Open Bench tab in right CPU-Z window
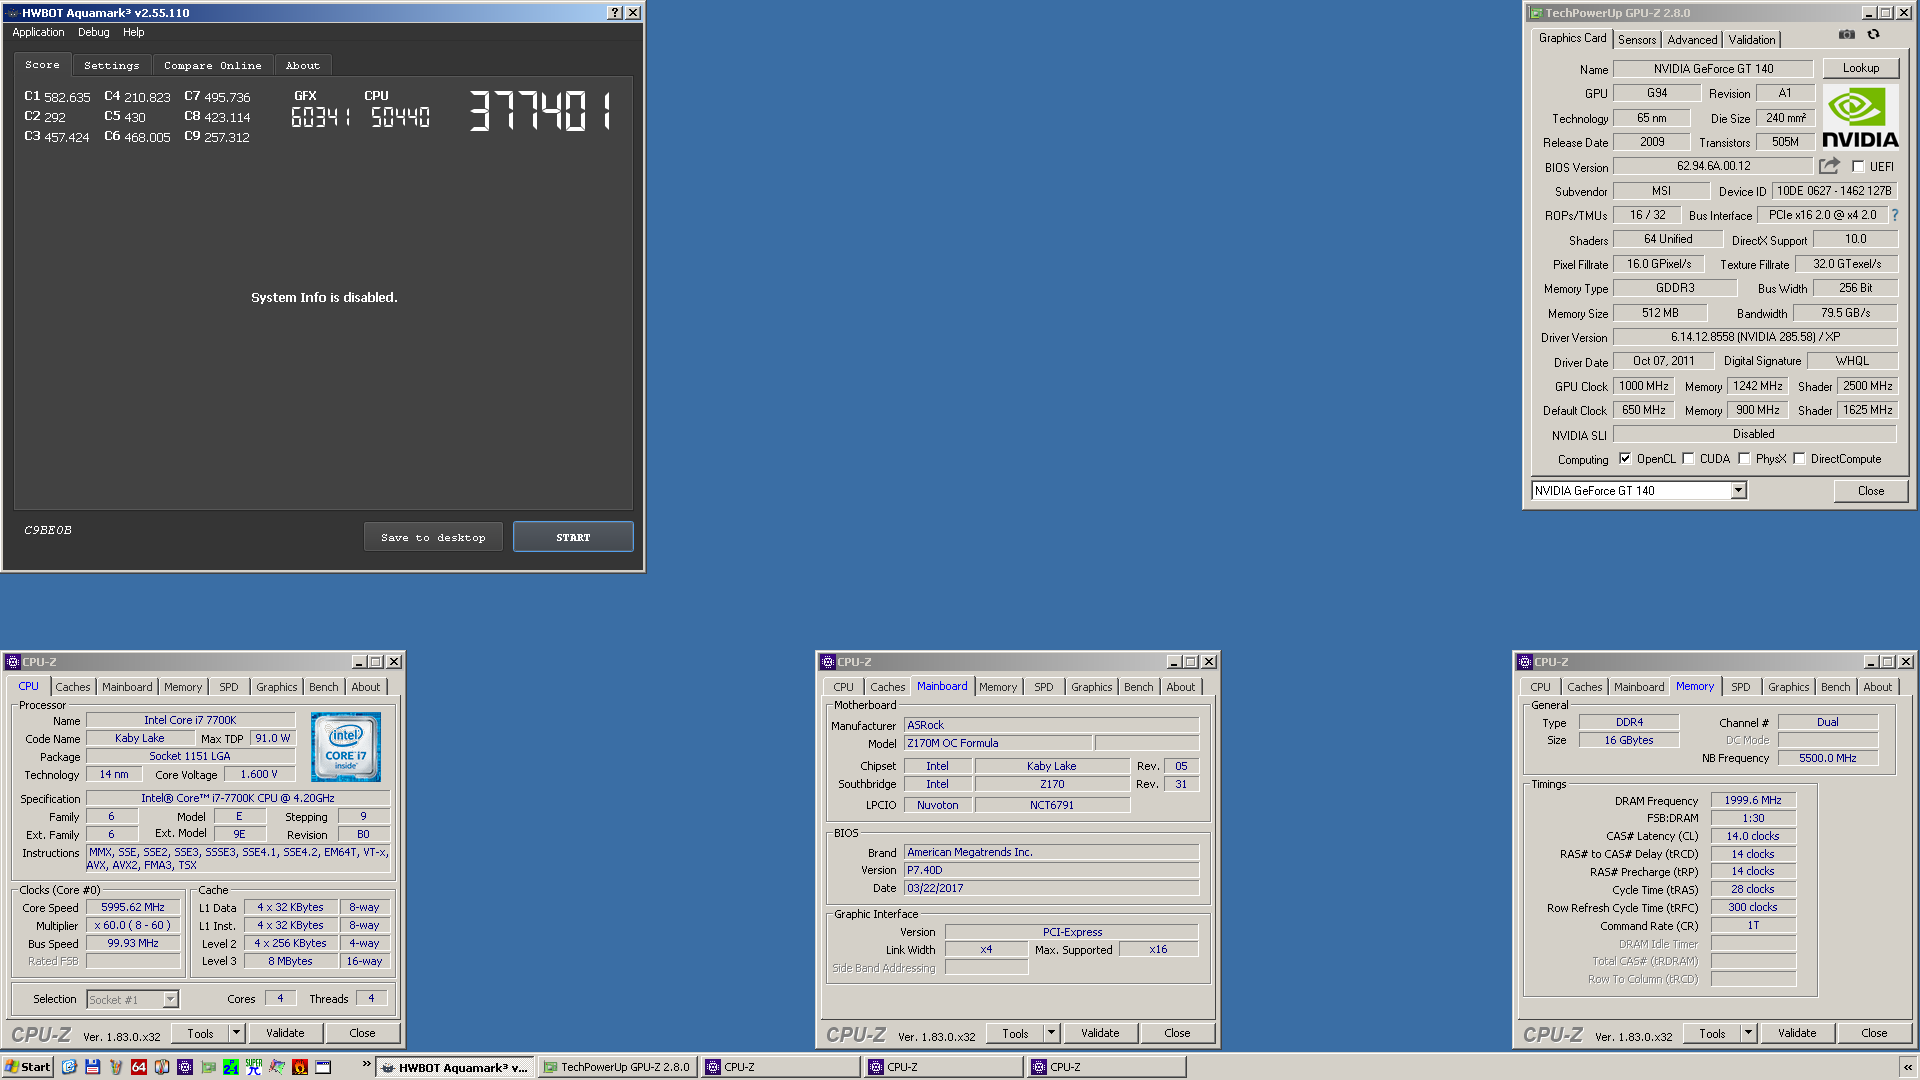 click(1835, 687)
